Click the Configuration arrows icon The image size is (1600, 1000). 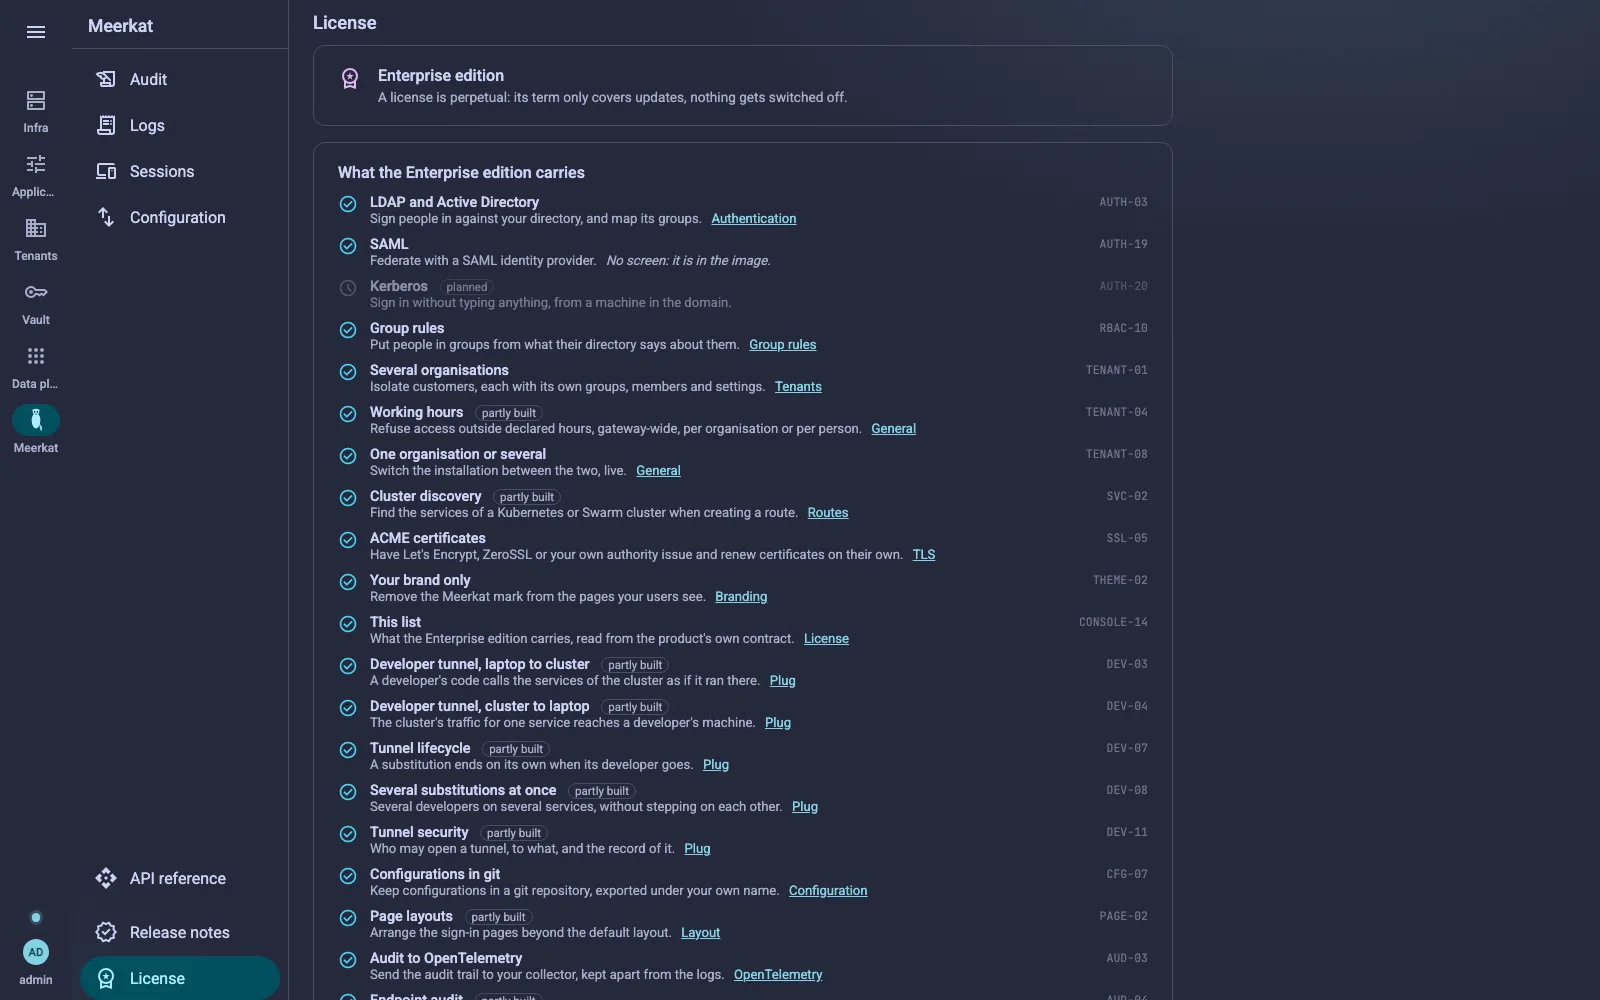[x=106, y=217]
